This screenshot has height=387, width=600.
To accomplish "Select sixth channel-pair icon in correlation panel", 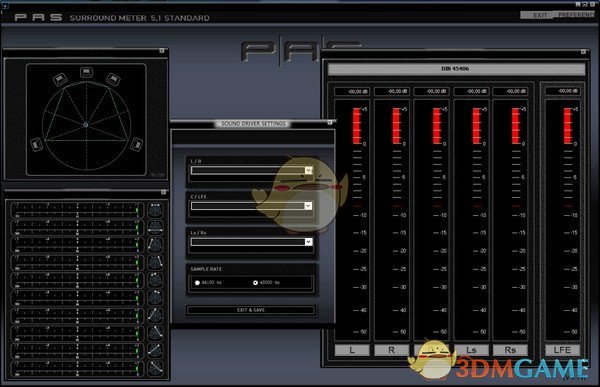I will (x=155, y=297).
